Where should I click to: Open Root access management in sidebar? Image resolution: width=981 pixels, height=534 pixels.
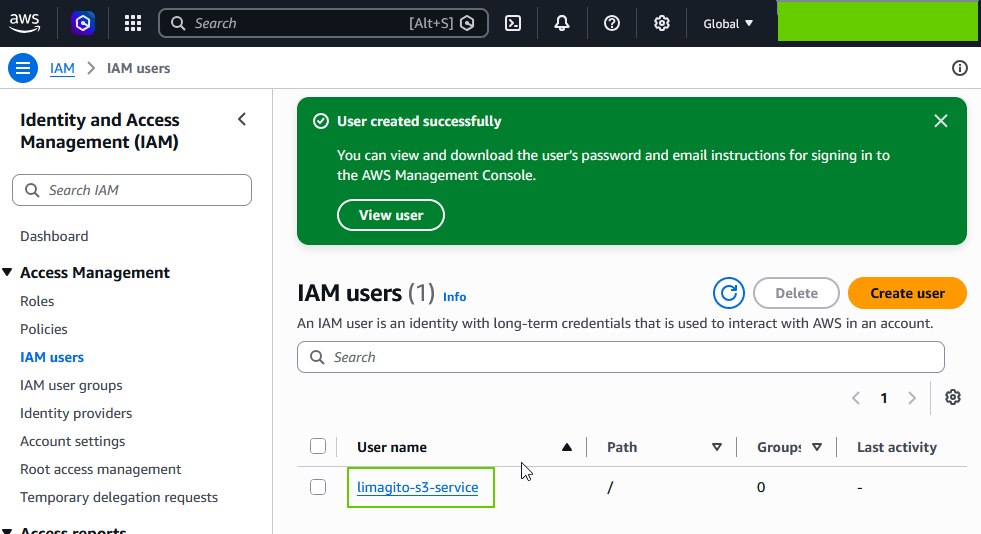[x=101, y=470]
